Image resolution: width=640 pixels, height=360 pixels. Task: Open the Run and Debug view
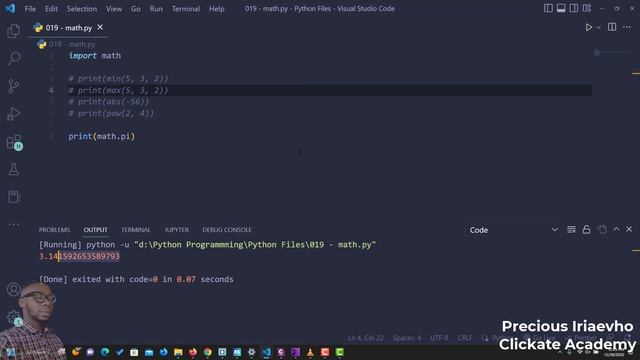tap(13, 114)
